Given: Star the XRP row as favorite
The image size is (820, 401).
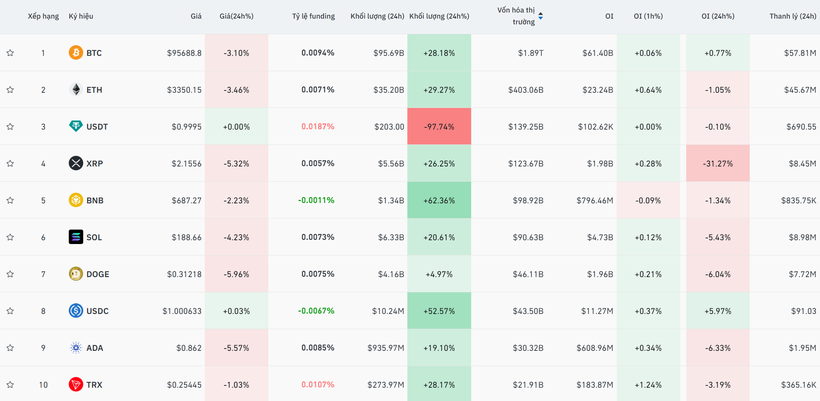Looking at the screenshot, I should (10, 163).
